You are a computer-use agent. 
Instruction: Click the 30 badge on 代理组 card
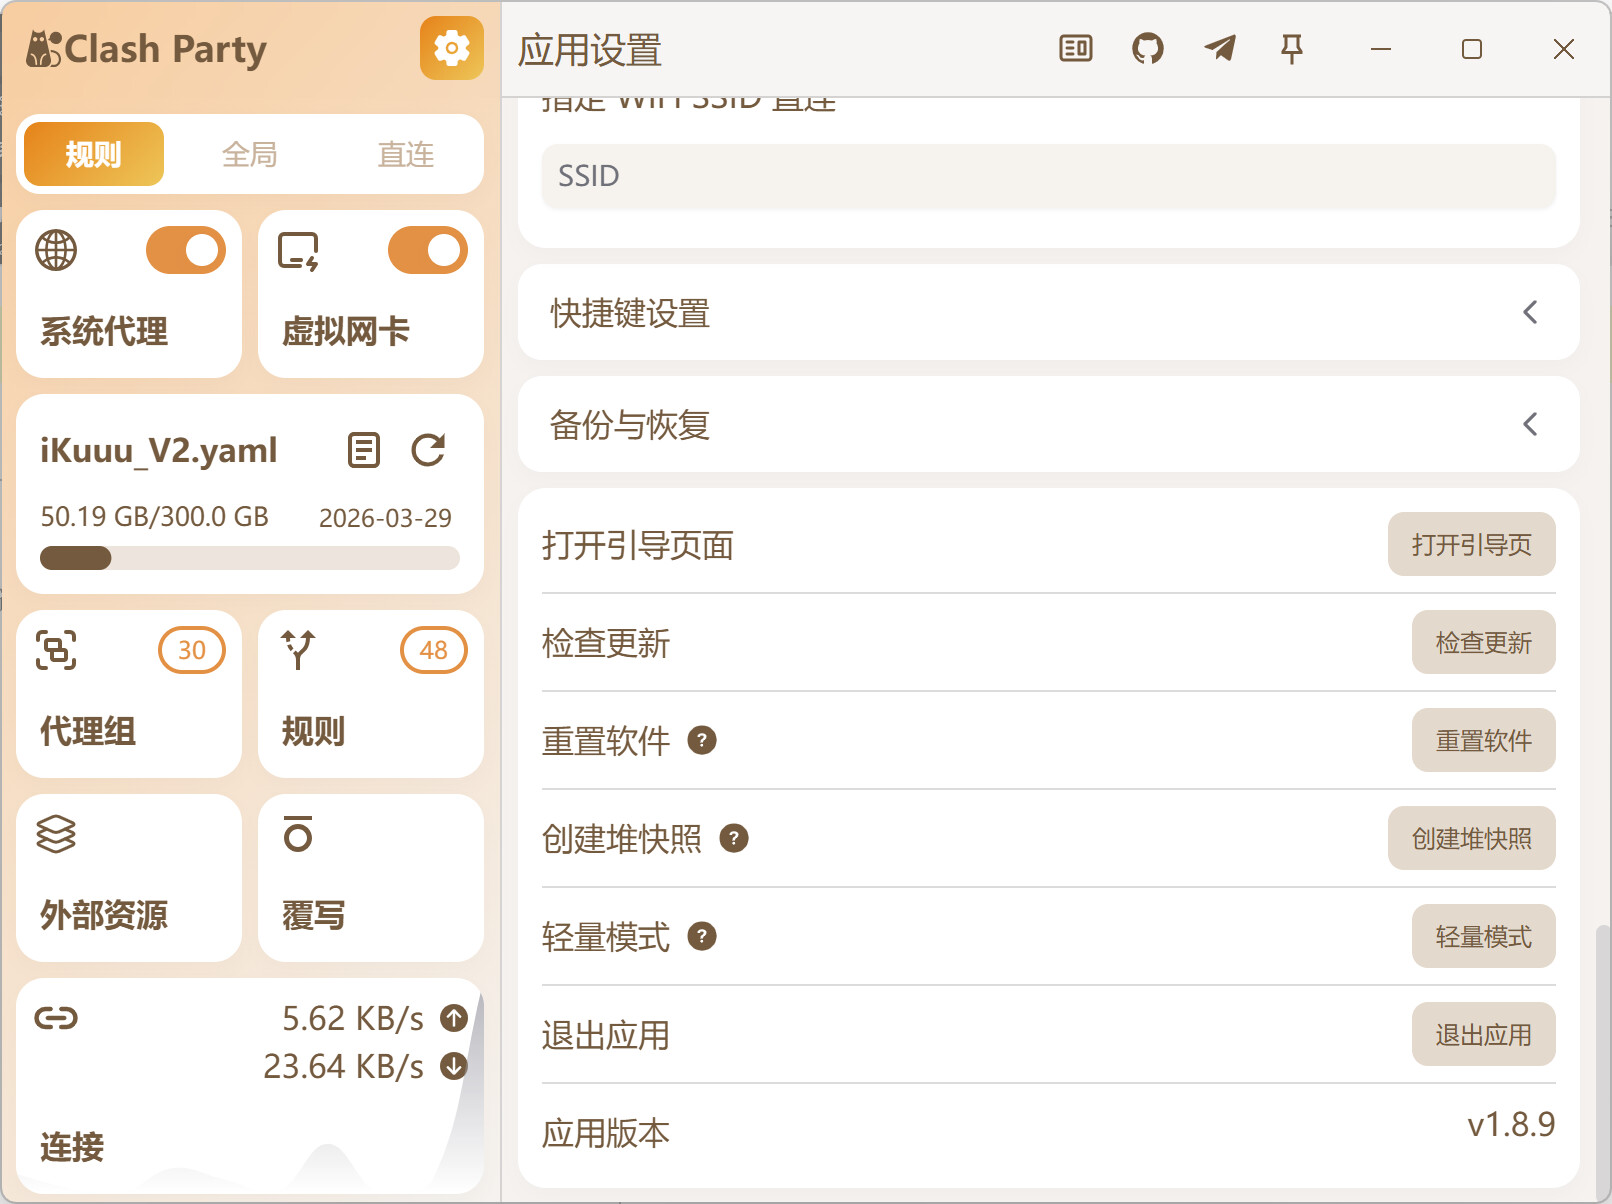192,650
